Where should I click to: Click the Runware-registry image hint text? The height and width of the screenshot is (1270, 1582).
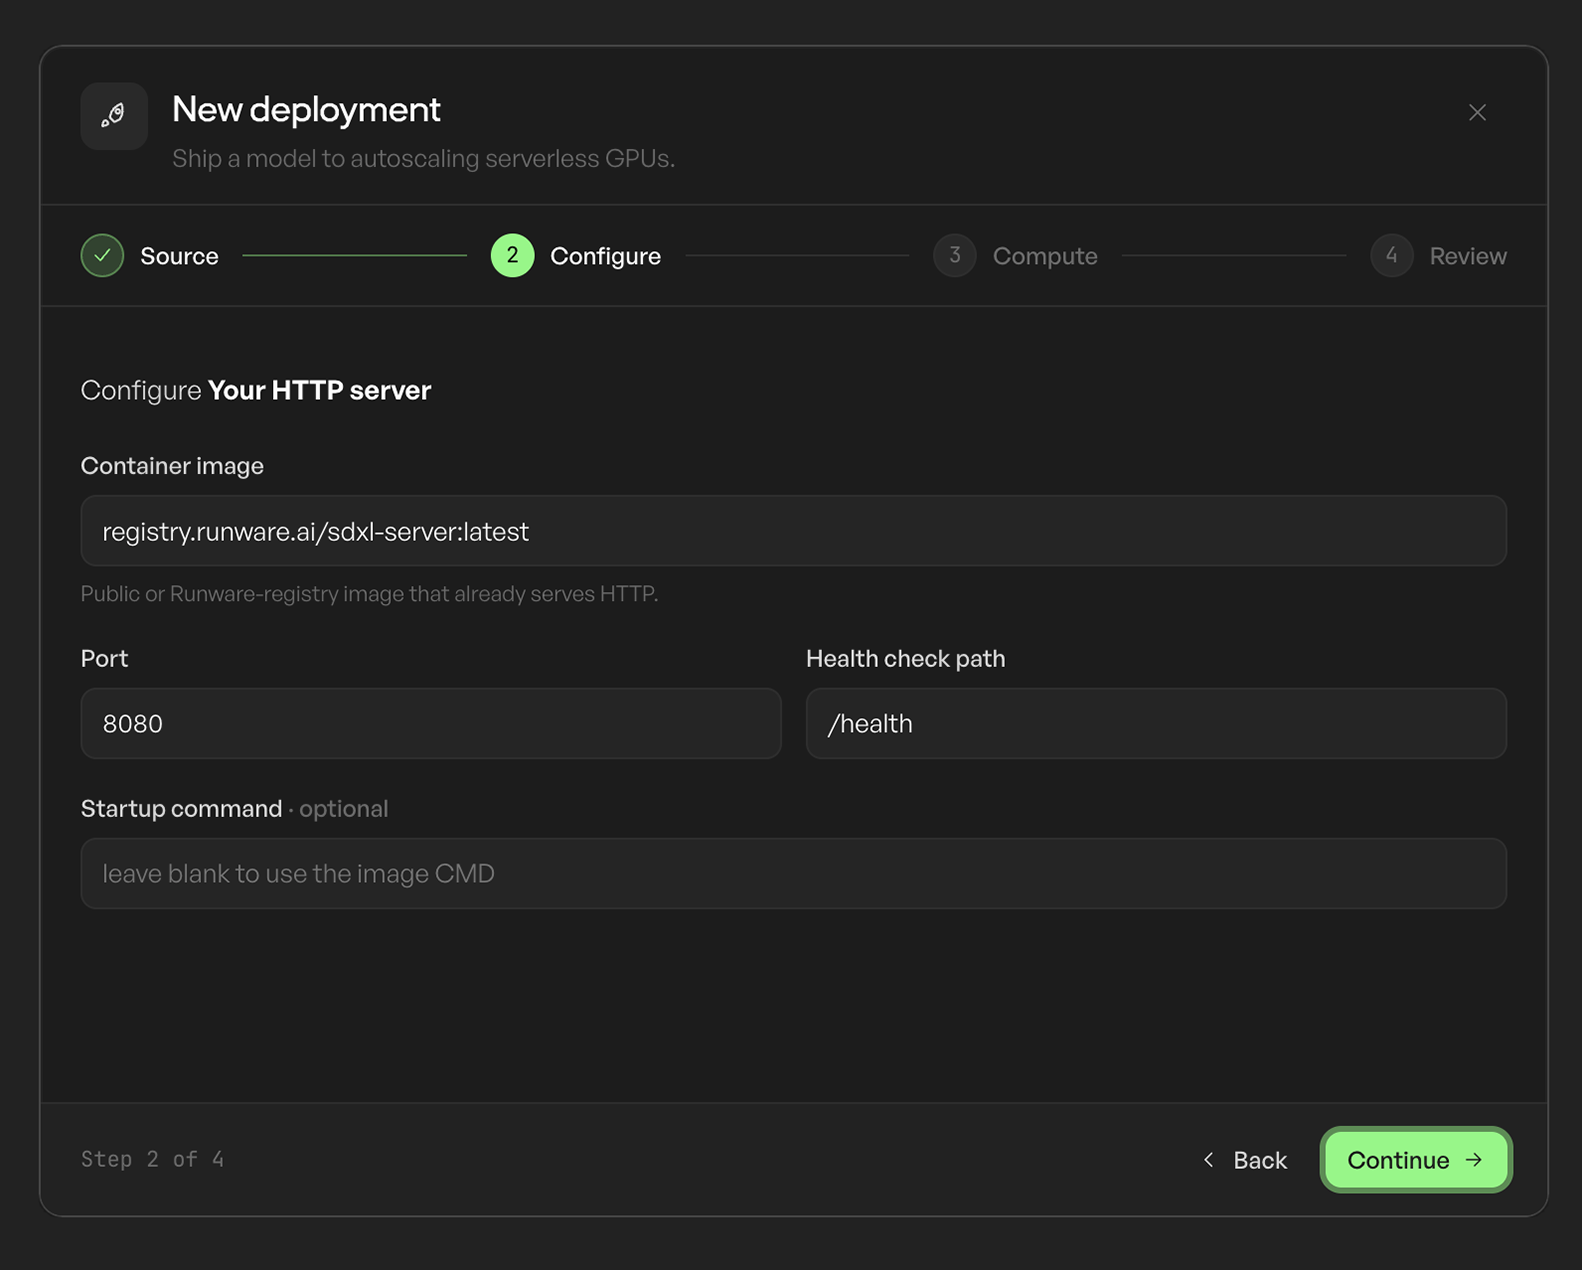369,594
